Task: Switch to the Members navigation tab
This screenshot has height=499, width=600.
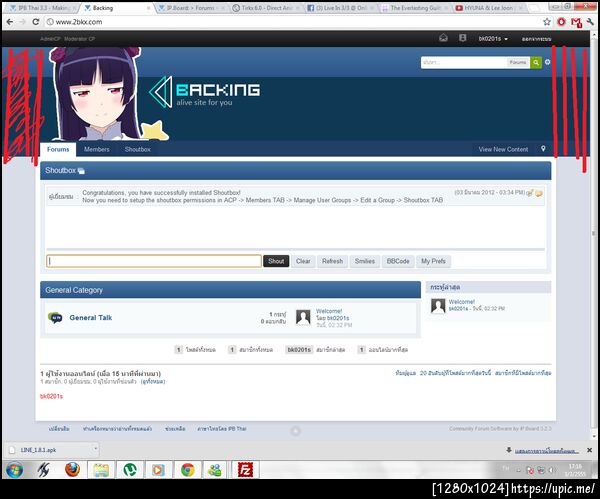Action: pyautogui.click(x=96, y=149)
